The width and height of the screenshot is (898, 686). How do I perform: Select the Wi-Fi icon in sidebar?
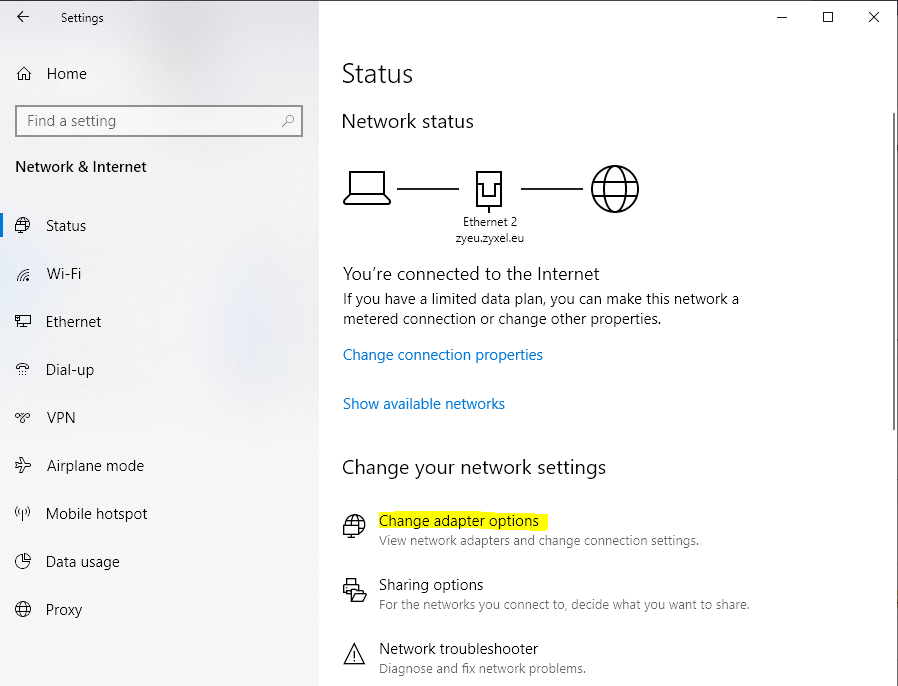[24, 274]
